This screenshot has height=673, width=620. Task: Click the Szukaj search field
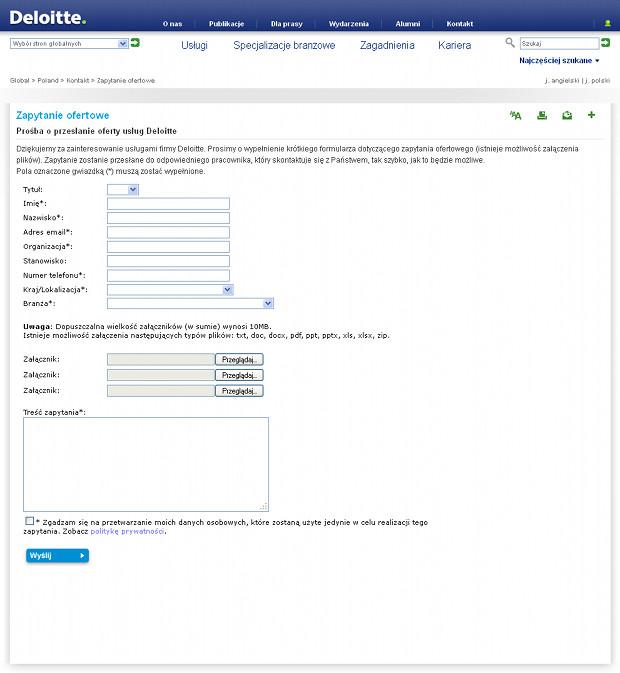(559, 43)
